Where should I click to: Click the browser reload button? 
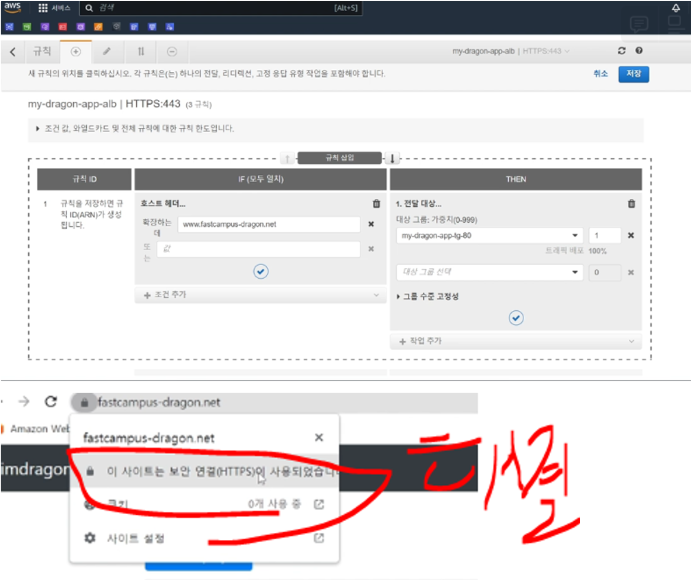tap(51, 402)
